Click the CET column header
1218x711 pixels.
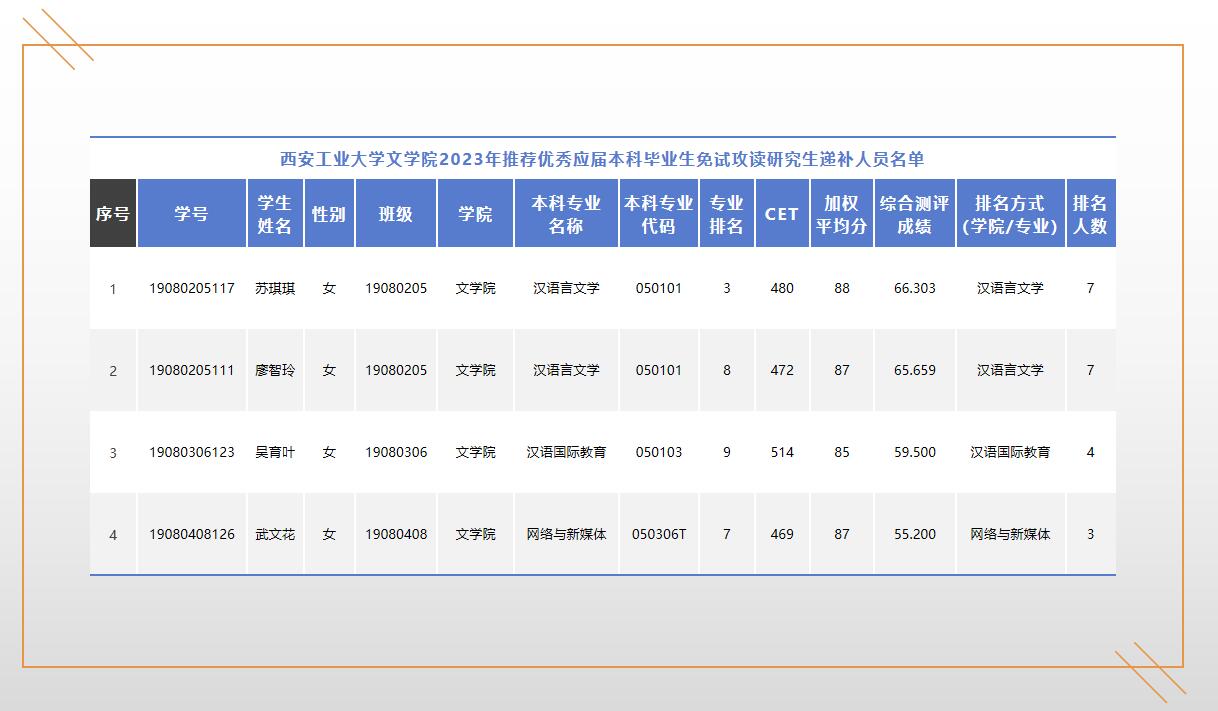(x=782, y=214)
